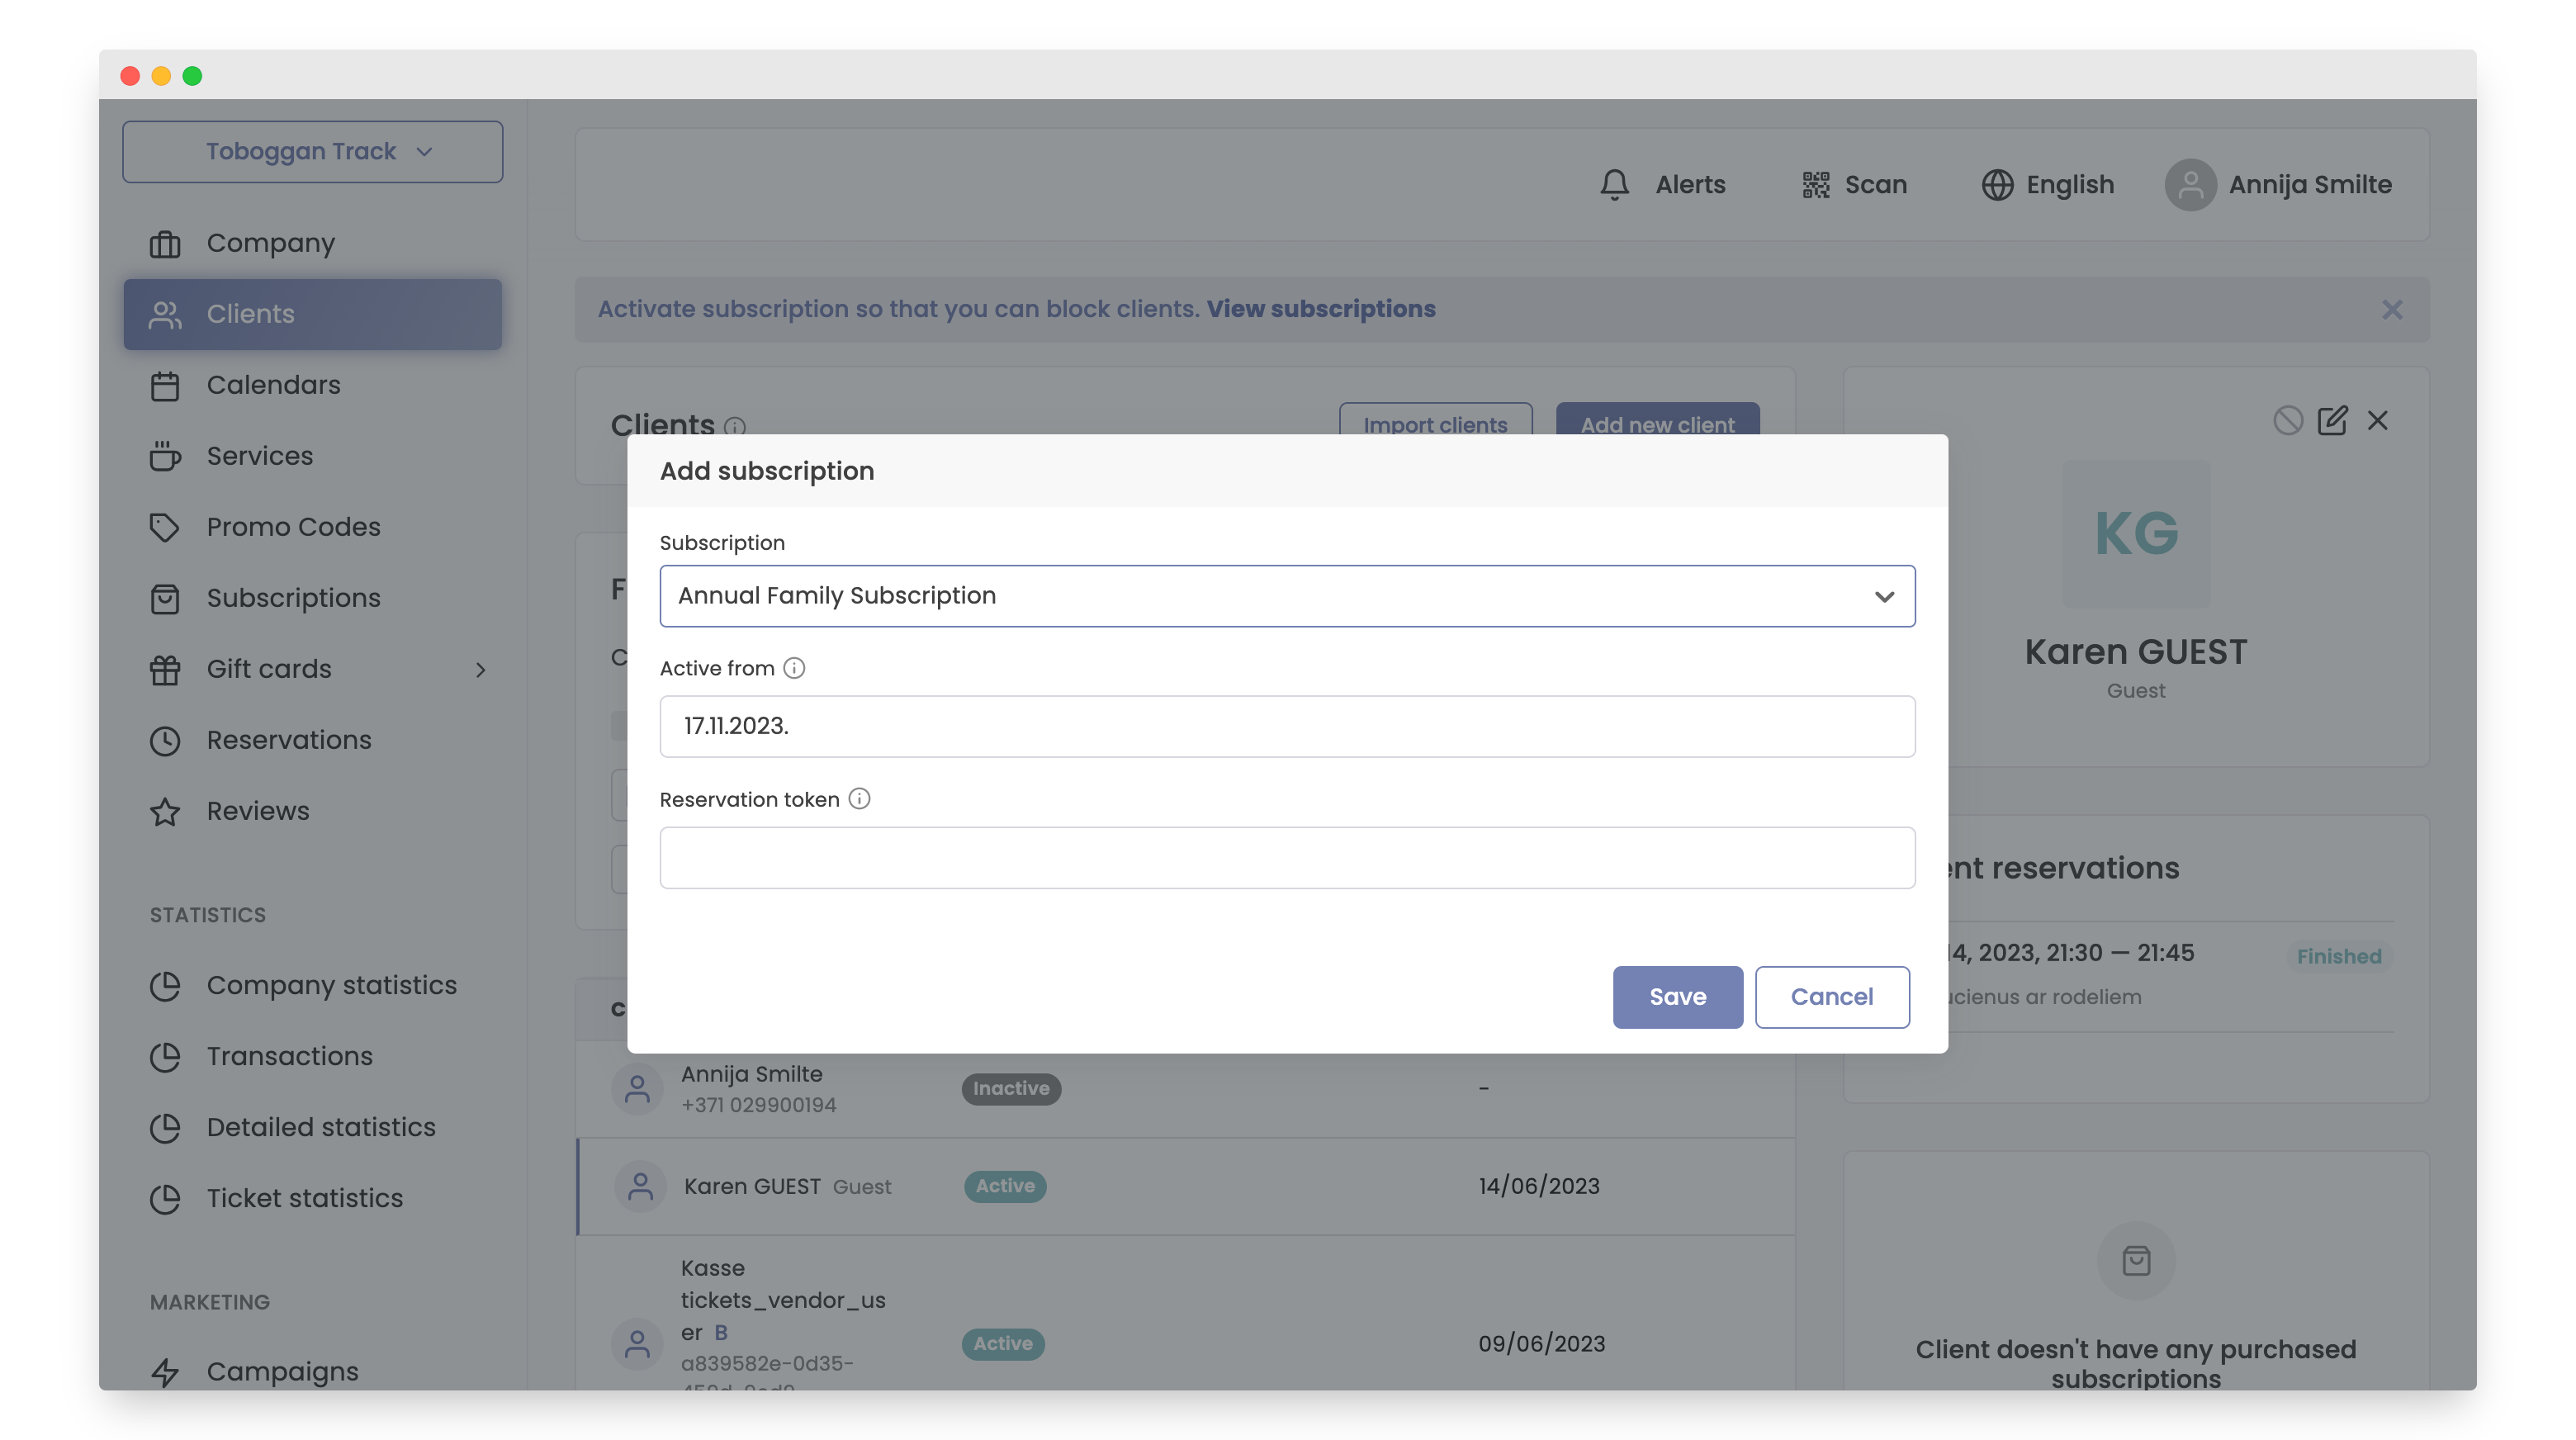Follow the View subscriptions link
This screenshot has height=1440, width=2576.
tap(1320, 309)
